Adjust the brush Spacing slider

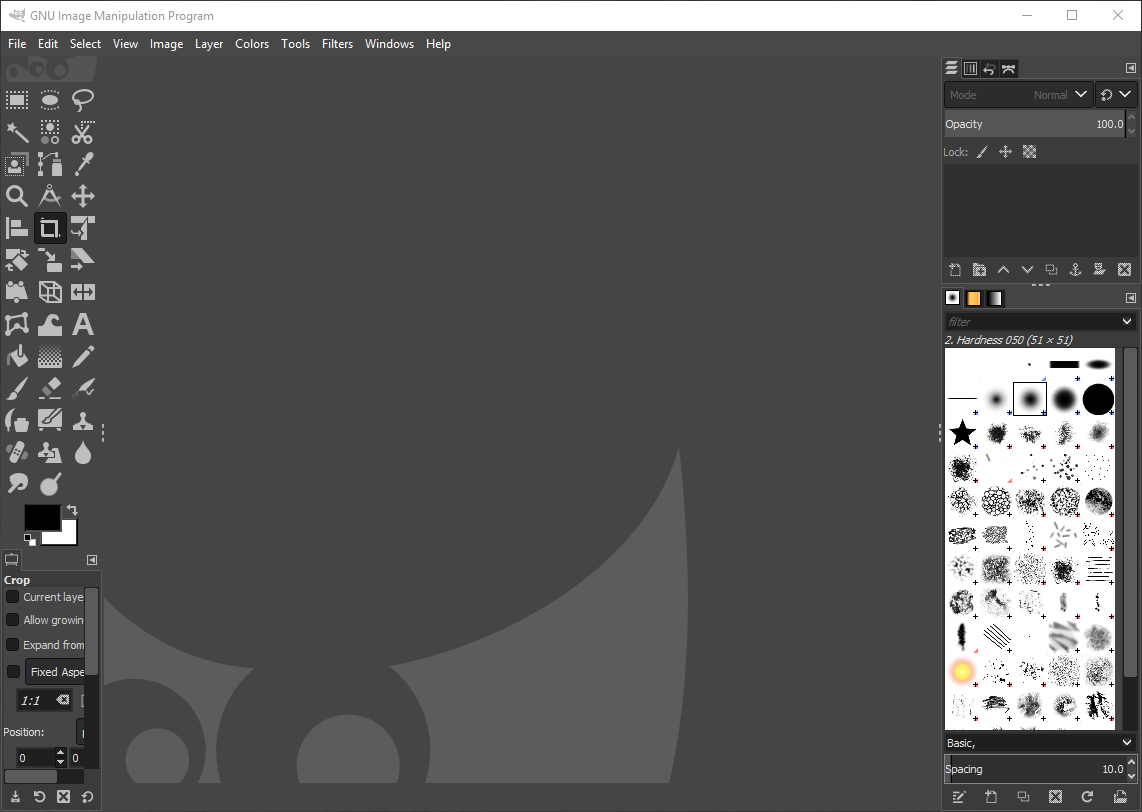1034,769
